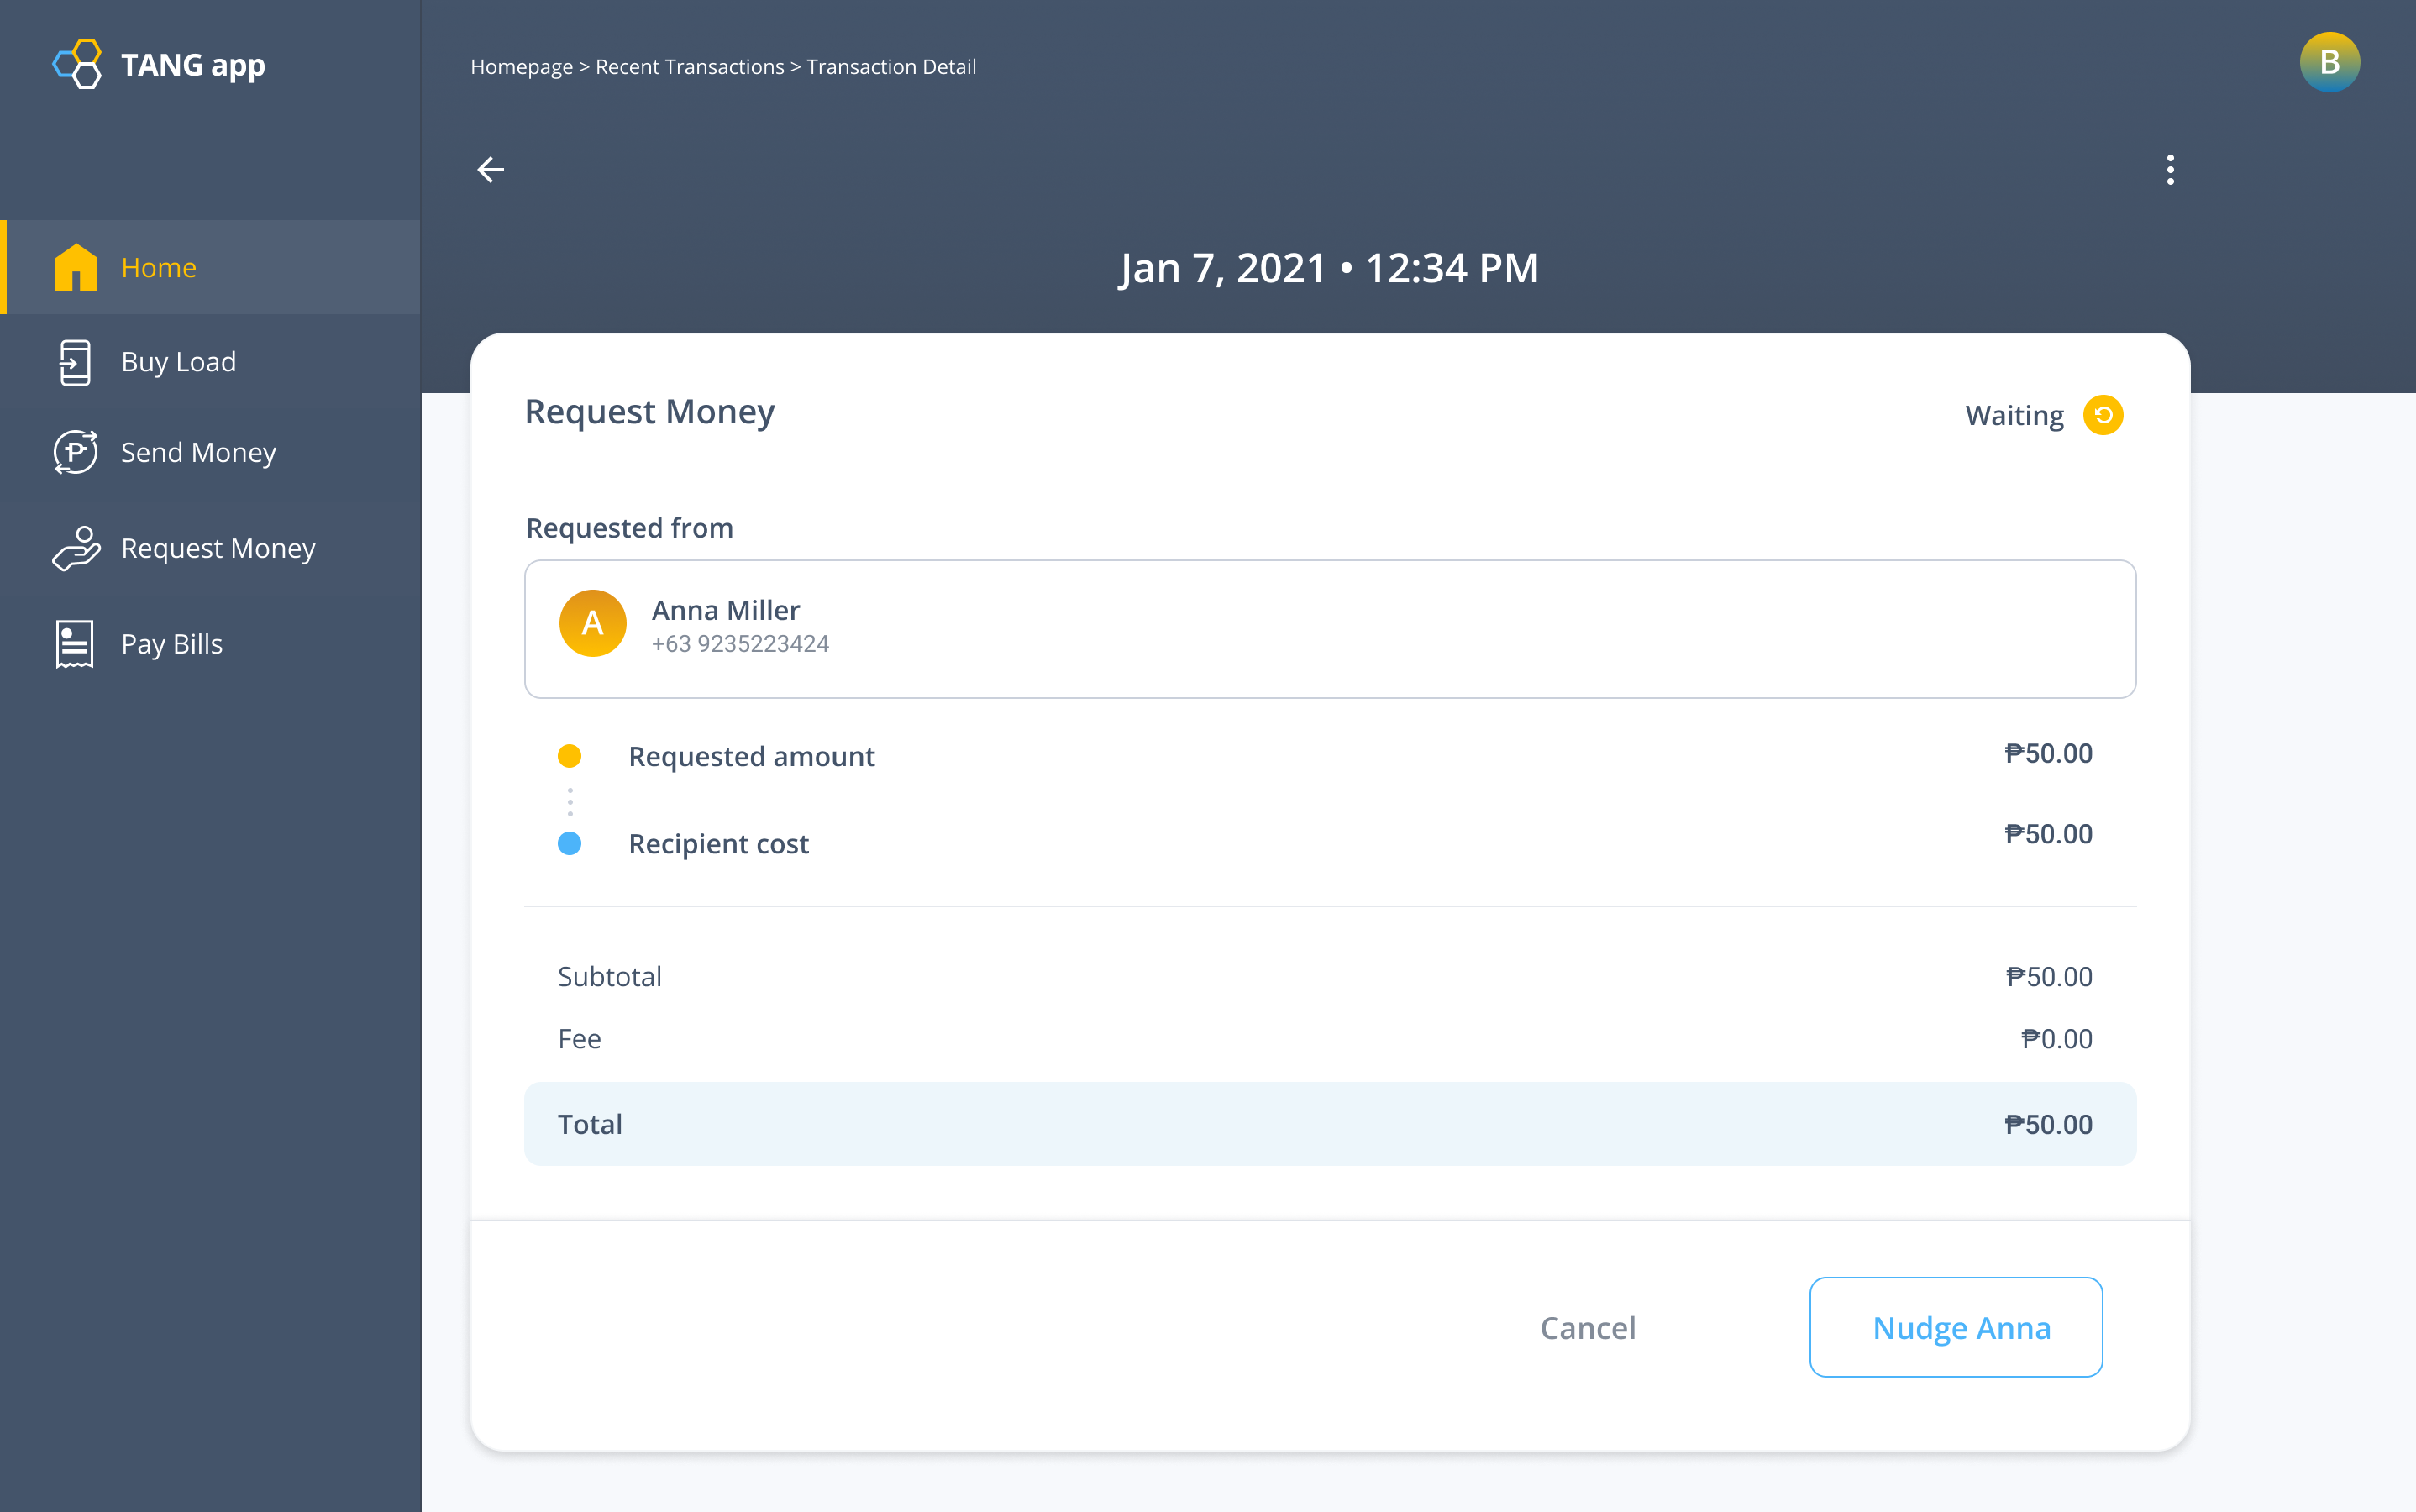This screenshot has height=1512, width=2416.
Task: Open the three-dot more options menu
Action: (x=2170, y=170)
